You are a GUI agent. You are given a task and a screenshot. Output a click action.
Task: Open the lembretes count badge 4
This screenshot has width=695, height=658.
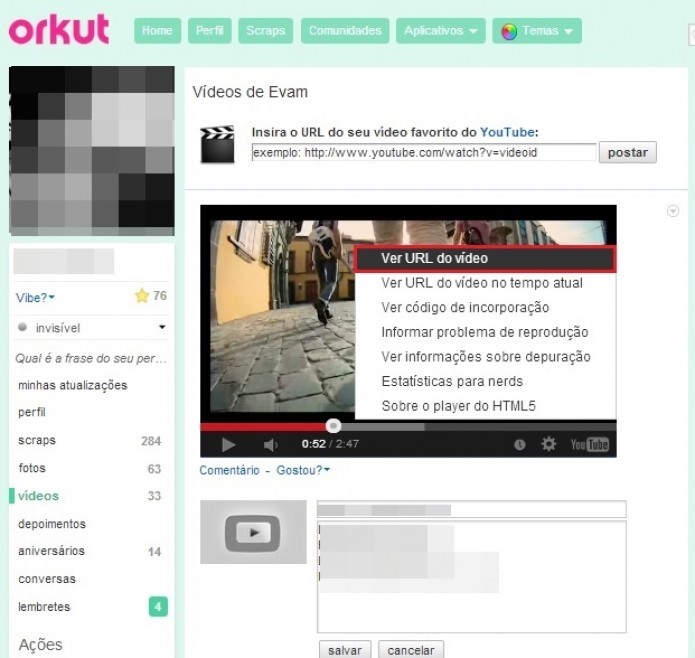(158, 607)
